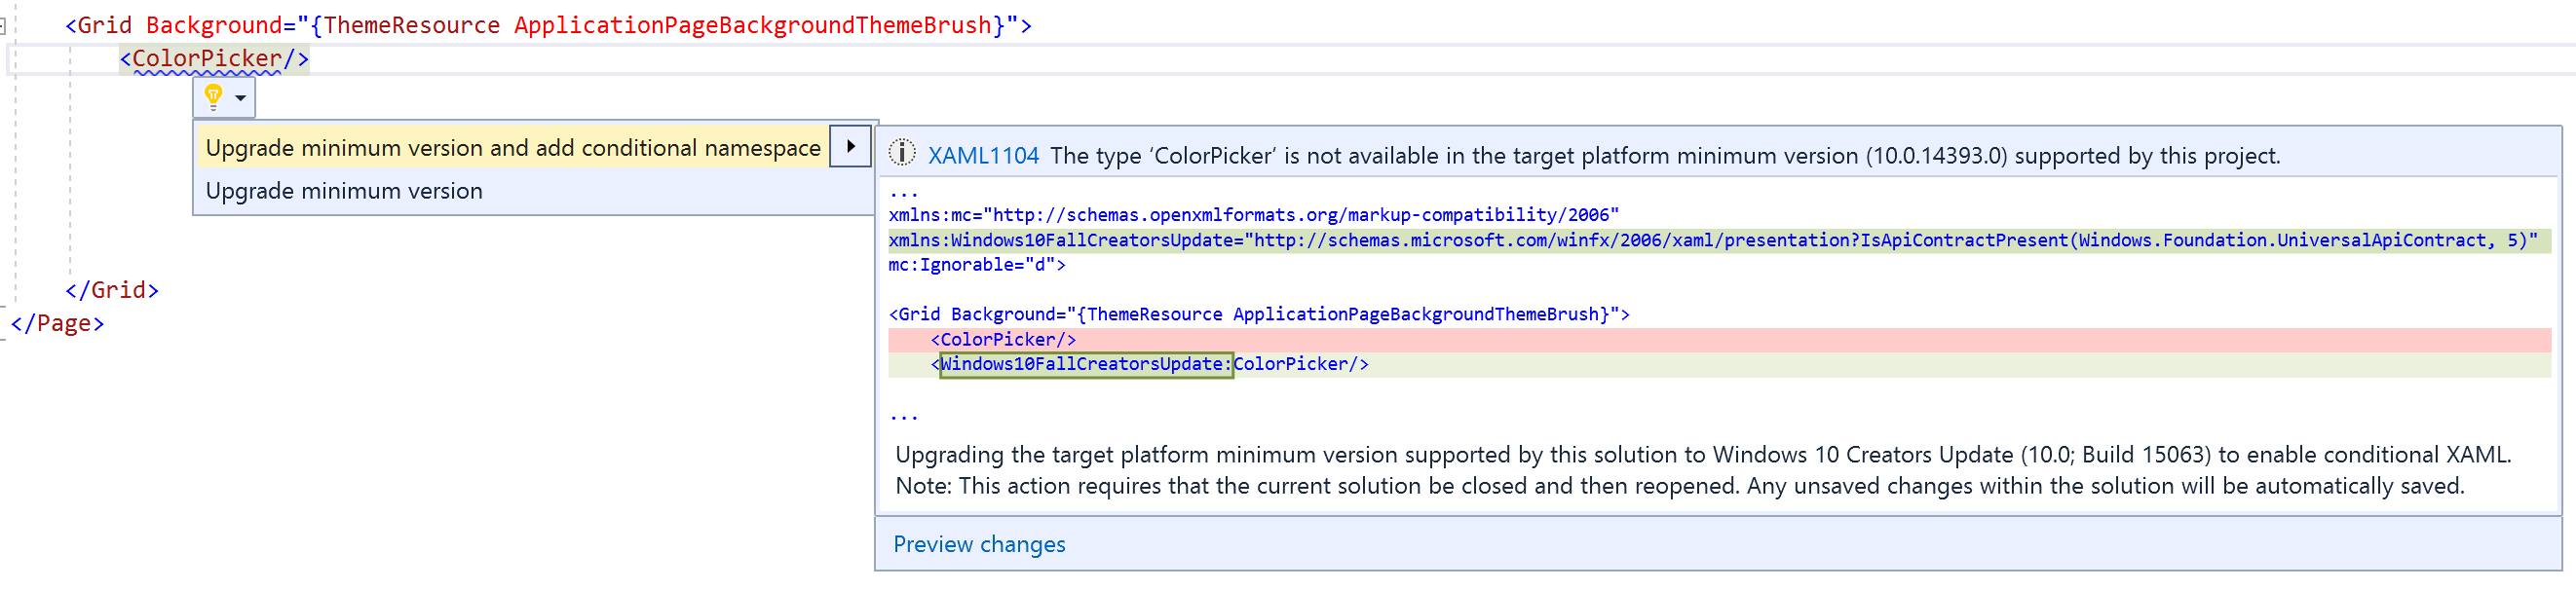Viewport: 2576px width, 590px height.
Task: Expand the submenu arrow on highlighted action
Action: click(x=850, y=147)
